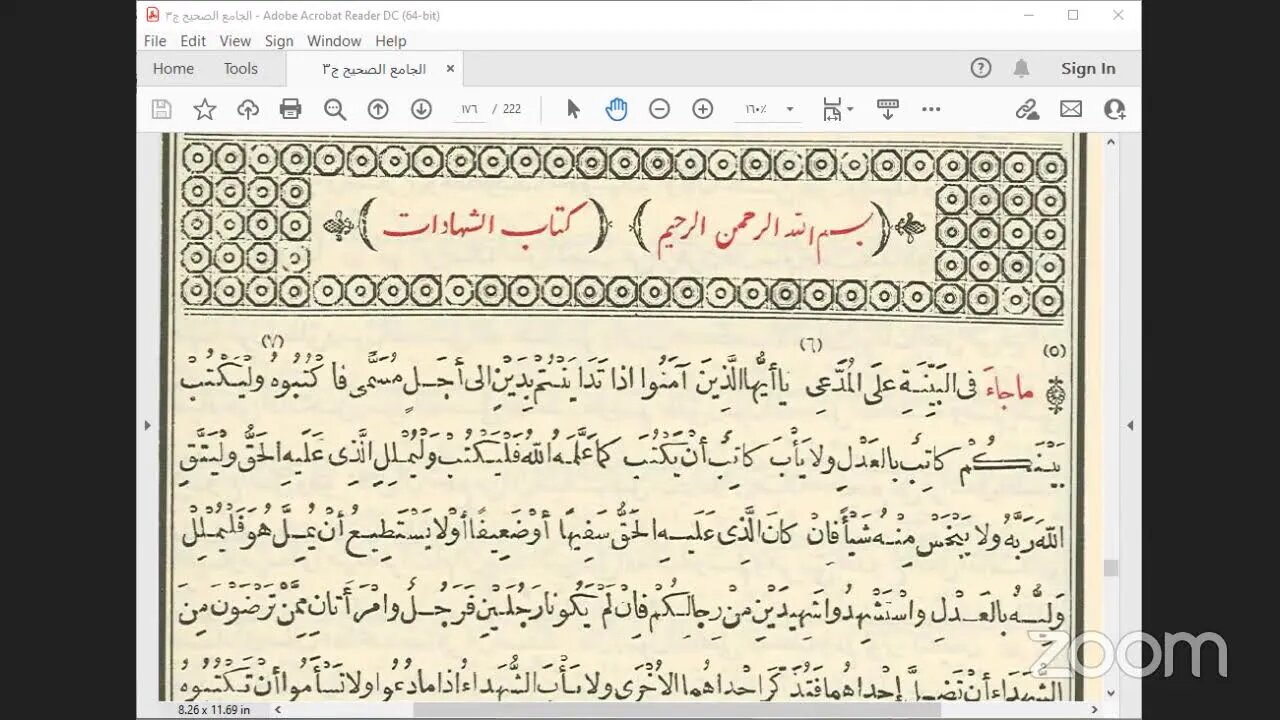Edit the current page number field

click(x=469, y=109)
